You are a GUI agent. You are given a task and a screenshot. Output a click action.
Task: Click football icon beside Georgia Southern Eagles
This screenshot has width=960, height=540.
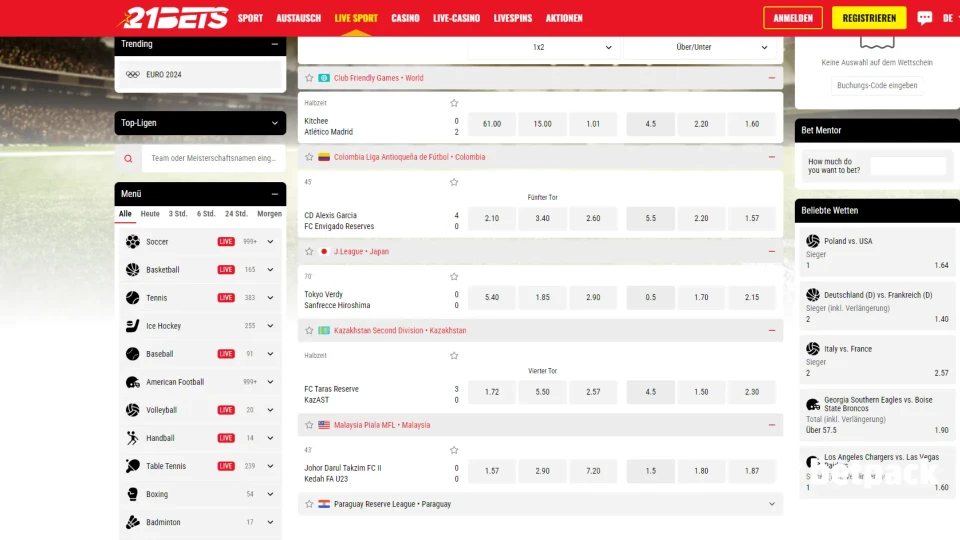[x=812, y=404]
